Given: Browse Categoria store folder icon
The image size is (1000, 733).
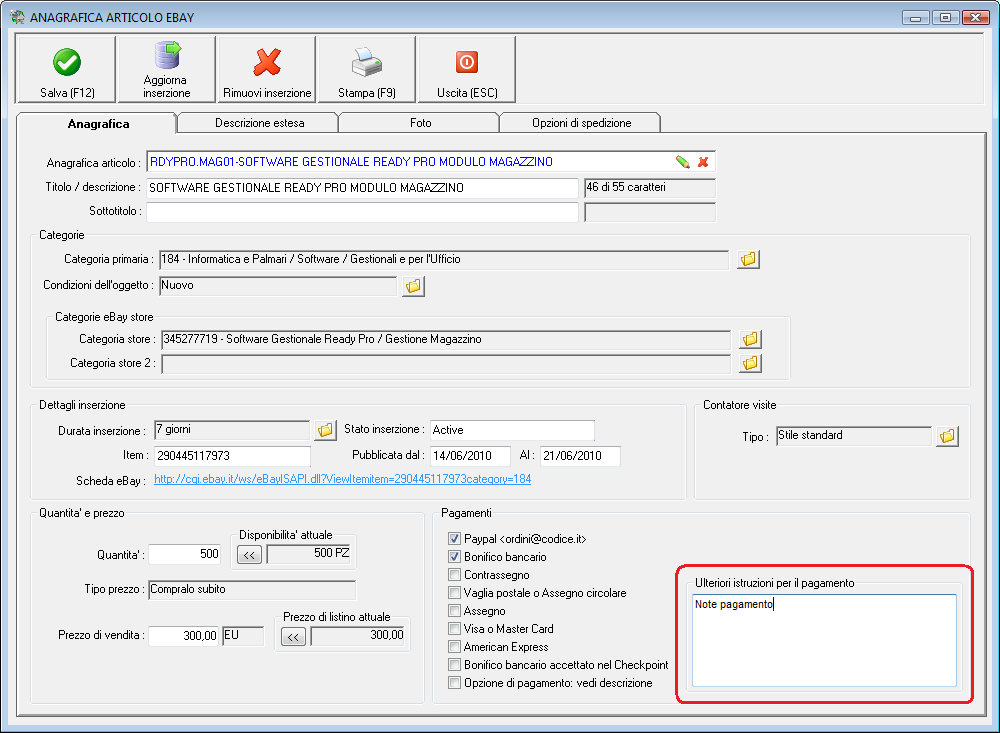Looking at the screenshot, I should click(x=751, y=339).
